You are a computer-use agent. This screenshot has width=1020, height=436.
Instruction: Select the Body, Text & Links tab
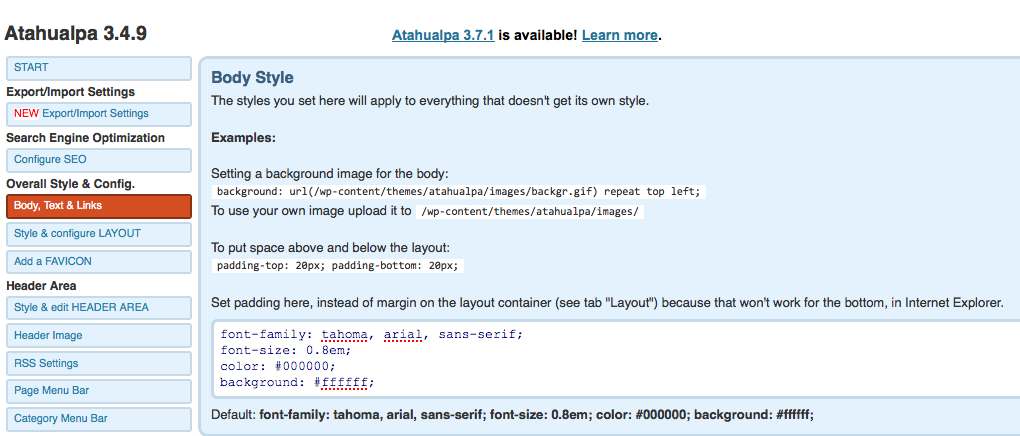coord(99,206)
